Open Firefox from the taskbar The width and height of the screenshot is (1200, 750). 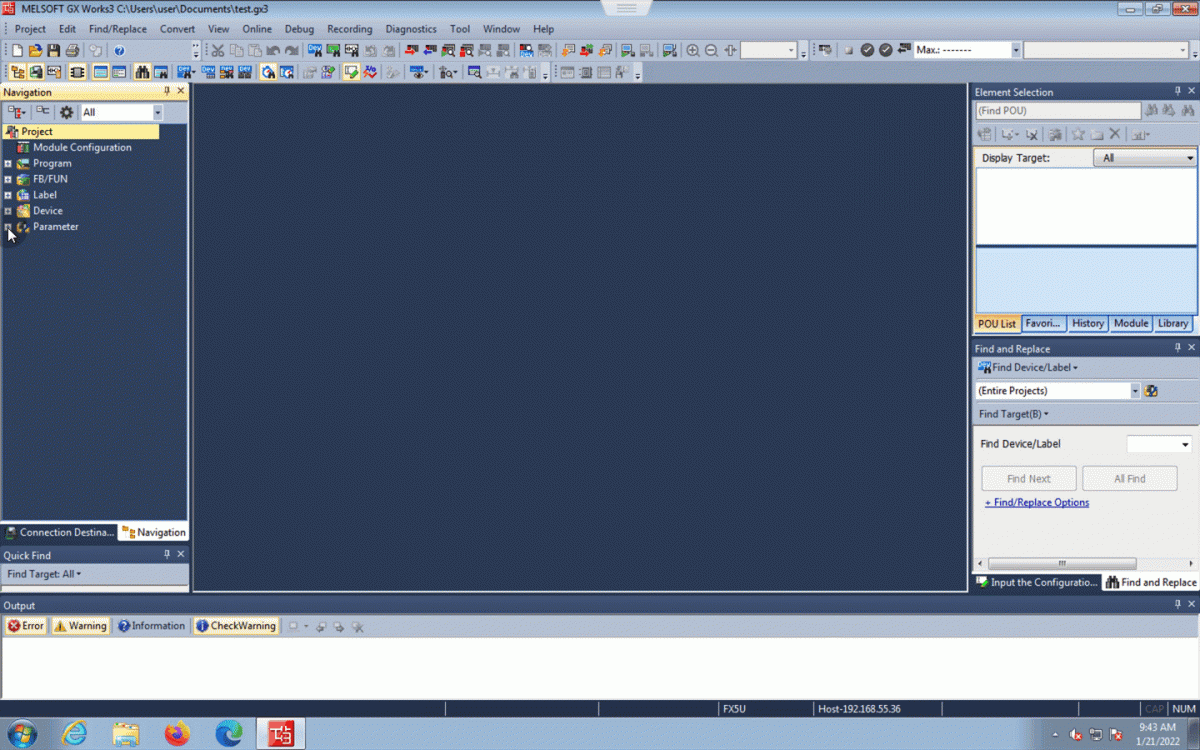[x=177, y=734]
